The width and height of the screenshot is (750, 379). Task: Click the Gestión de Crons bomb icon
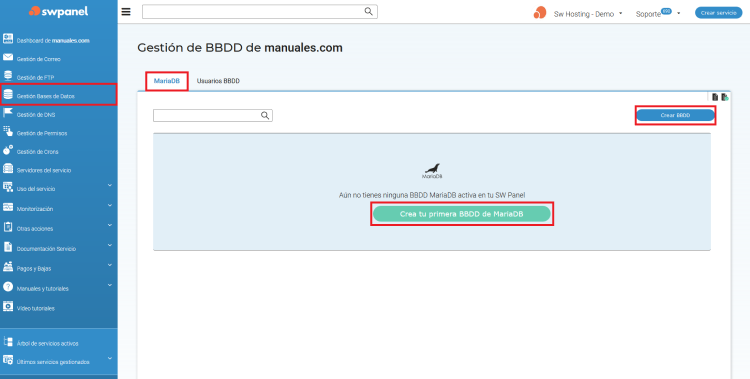[x=8, y=150]
